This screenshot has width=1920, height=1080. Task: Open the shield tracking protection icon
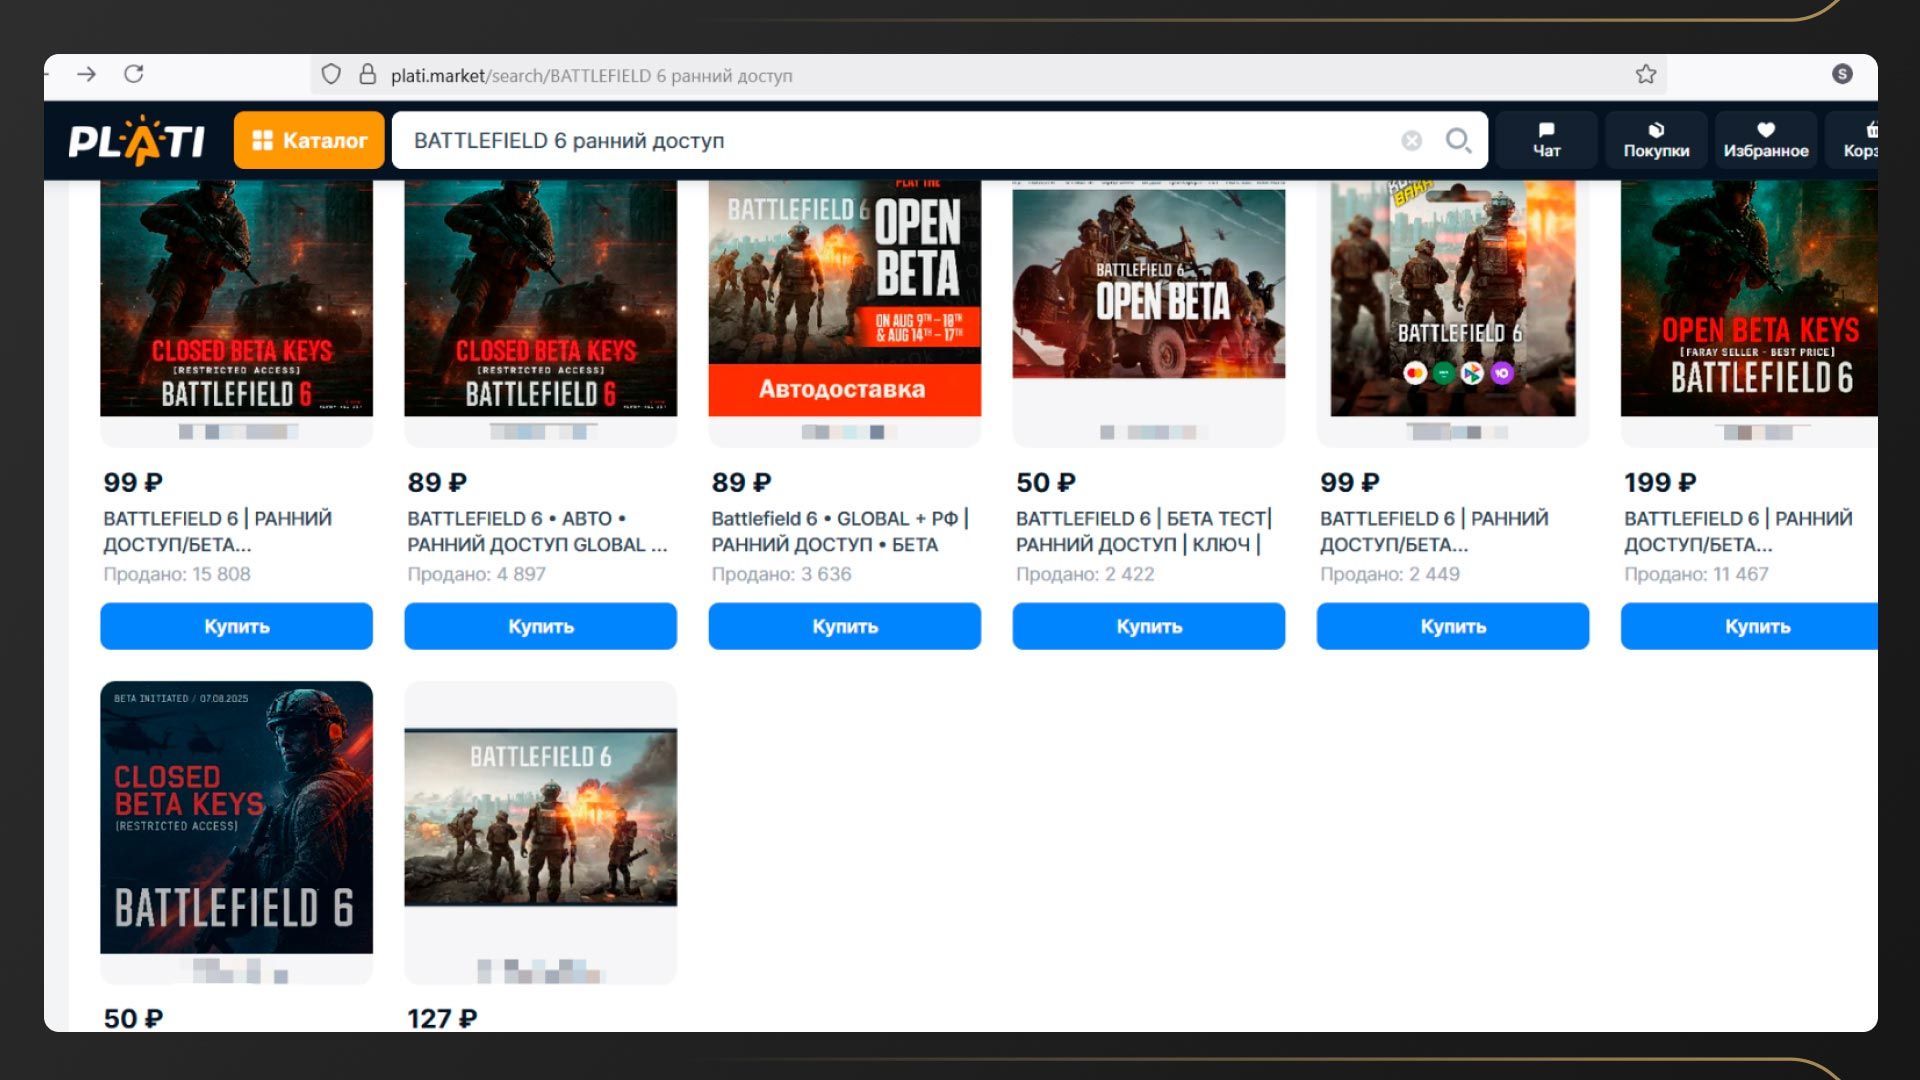coord(331,74)
